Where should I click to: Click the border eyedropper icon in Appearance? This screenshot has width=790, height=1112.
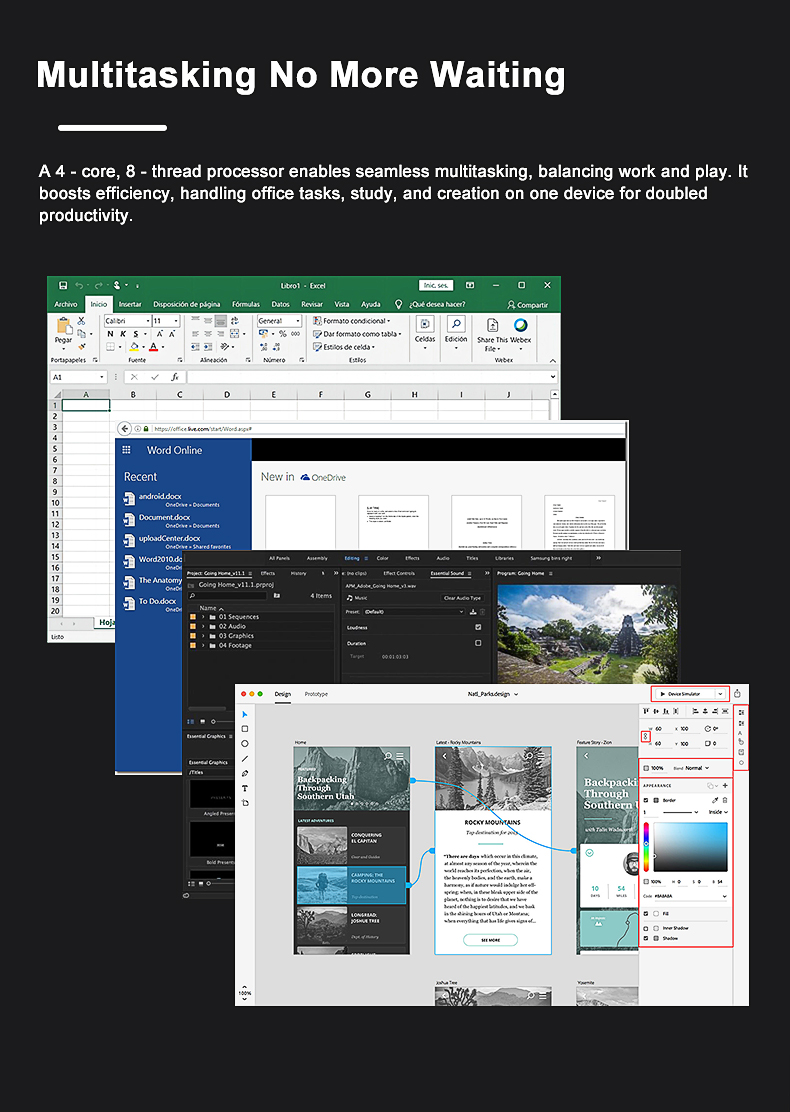(715, 800)
